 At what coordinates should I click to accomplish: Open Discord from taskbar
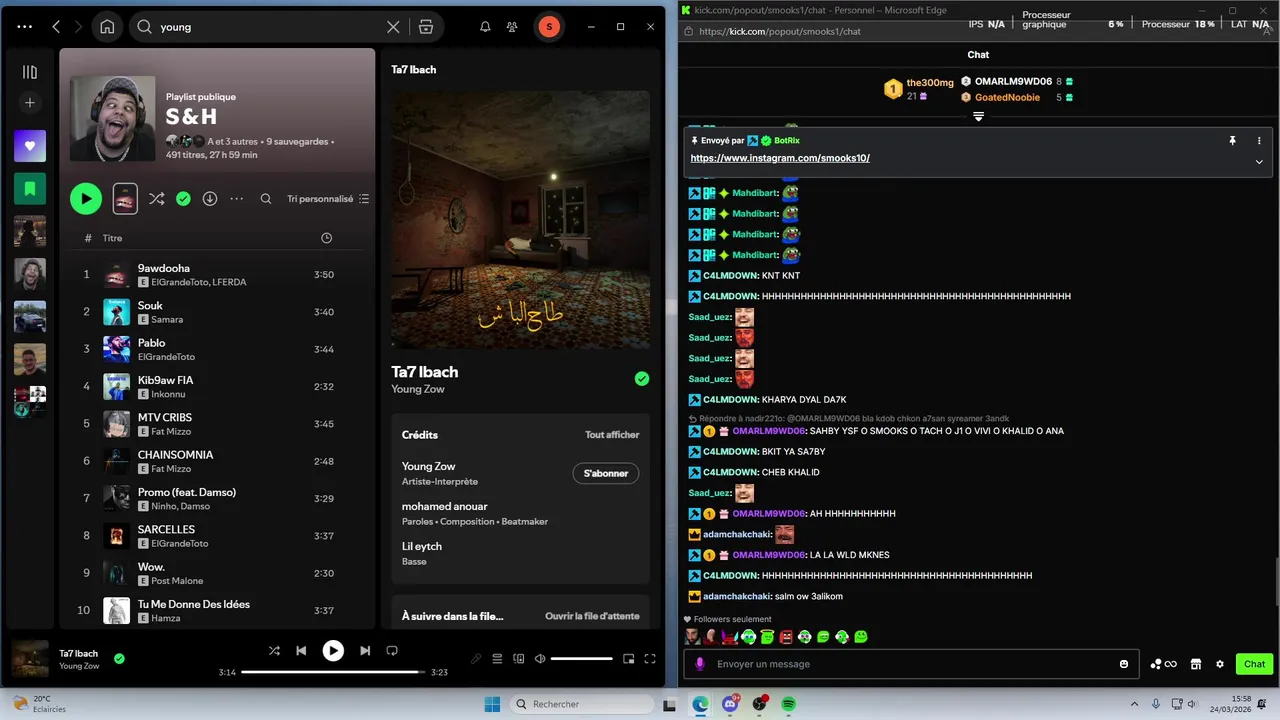730,704
